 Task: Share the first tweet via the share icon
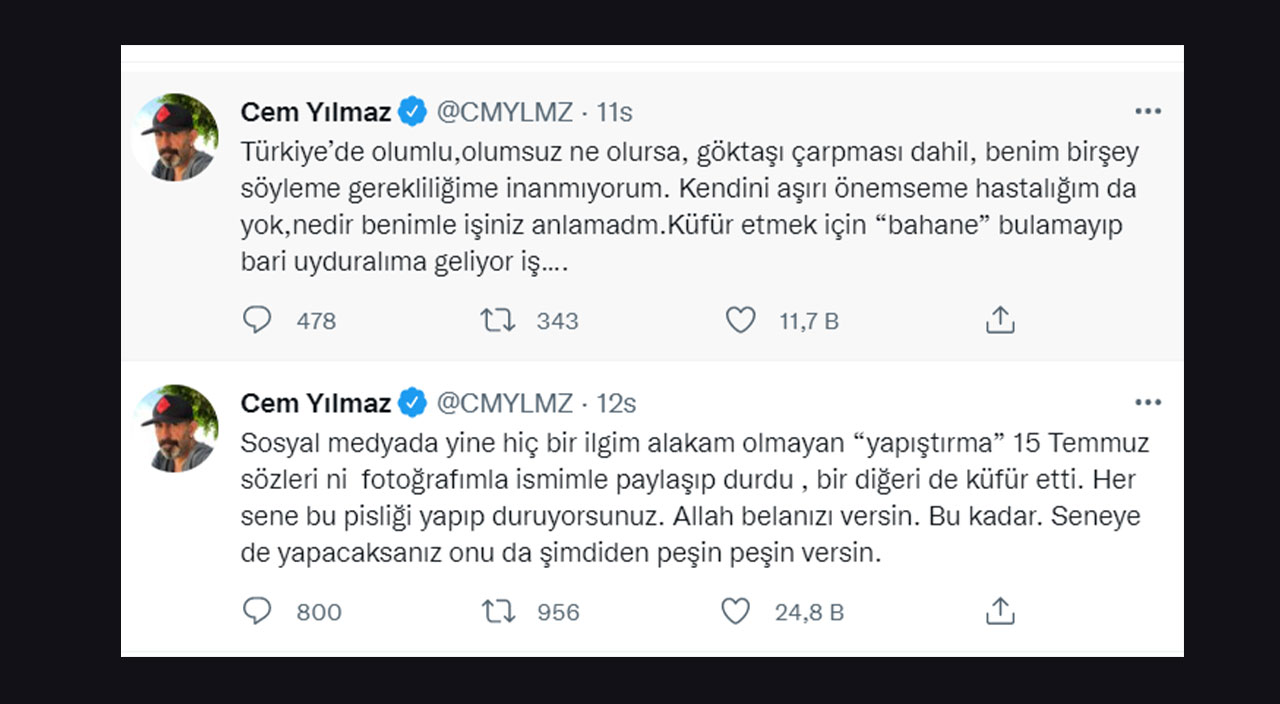[999, 318]
